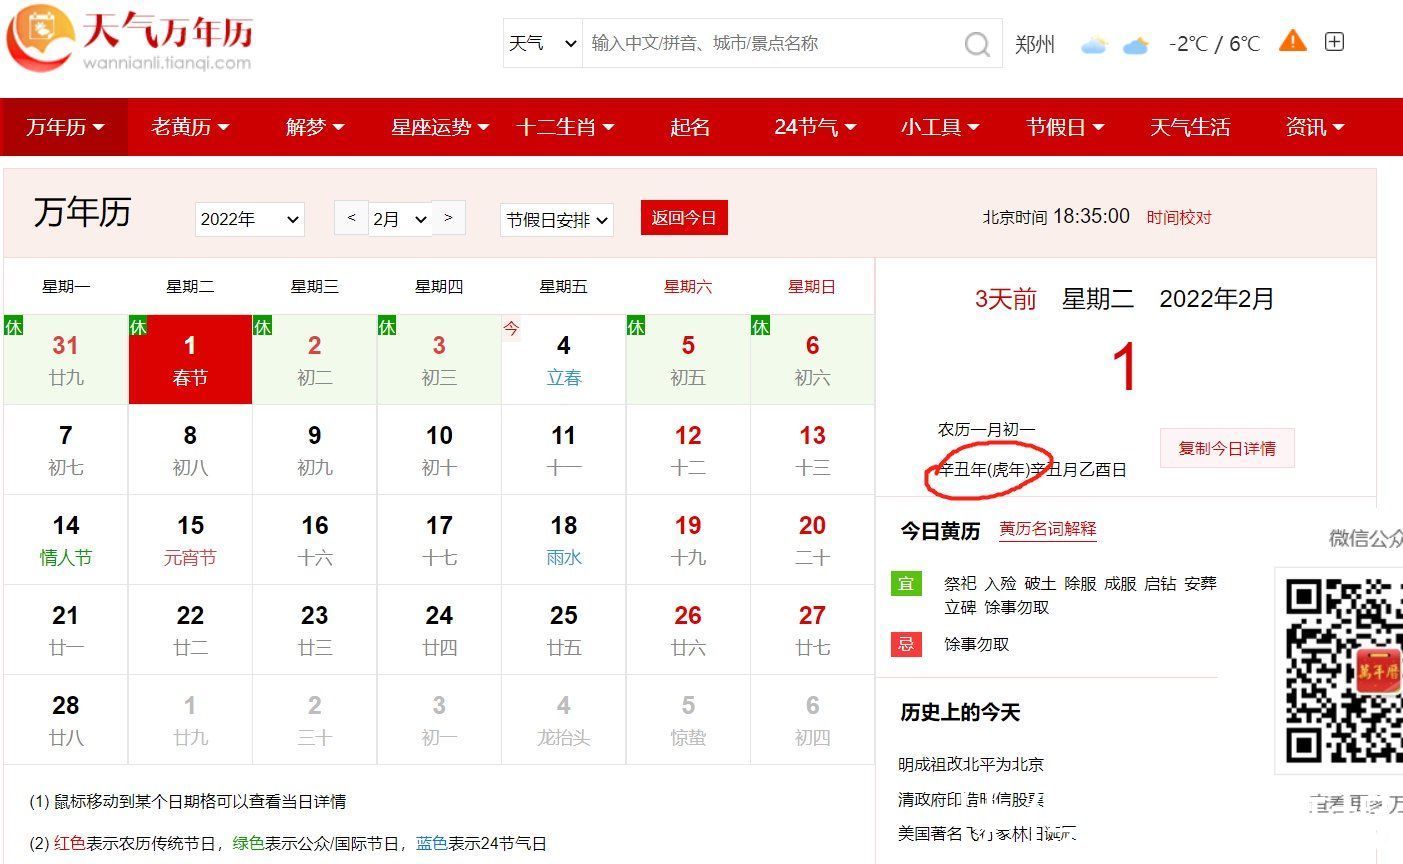Screen dimensions: 1403x864
Task: Expand the 老黄历 nav menu
Action: [x=190, y=127]
